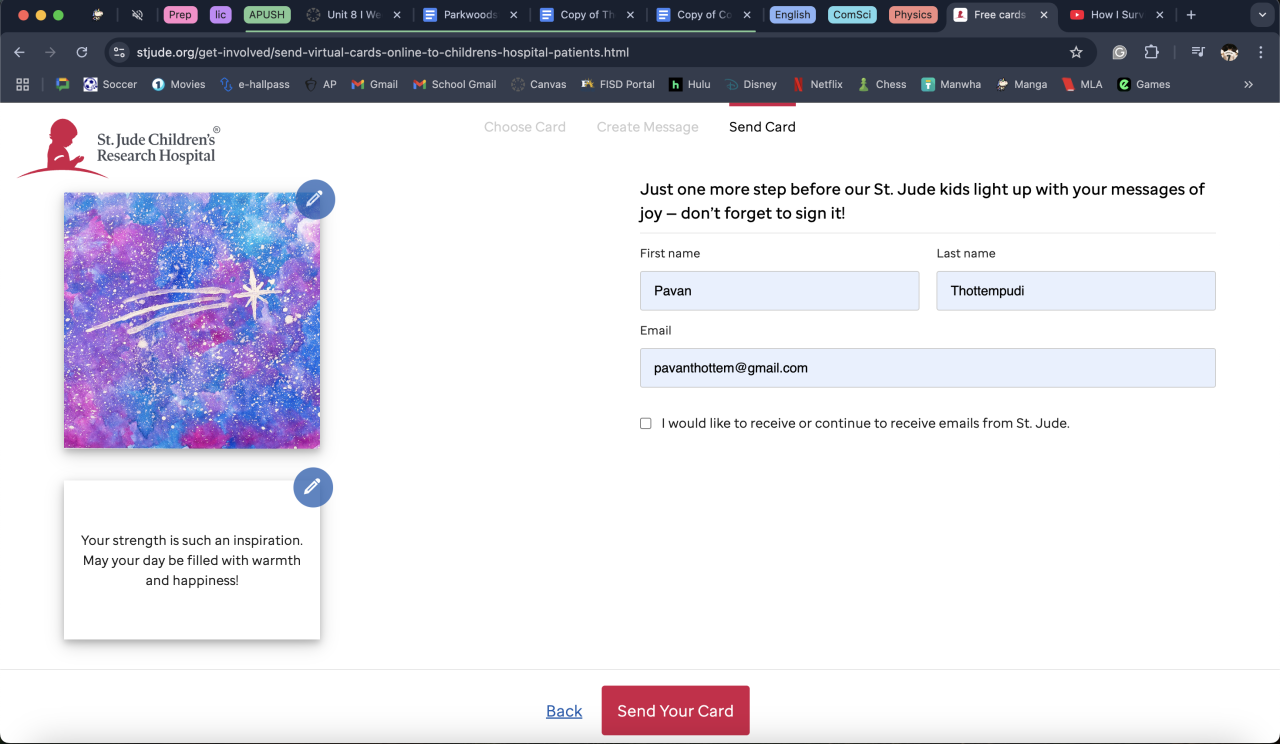Click the pinned tab with the muted-audio icon
Image resolution: width=1280 pixels, height=744 pixels.
pos(138,15)
